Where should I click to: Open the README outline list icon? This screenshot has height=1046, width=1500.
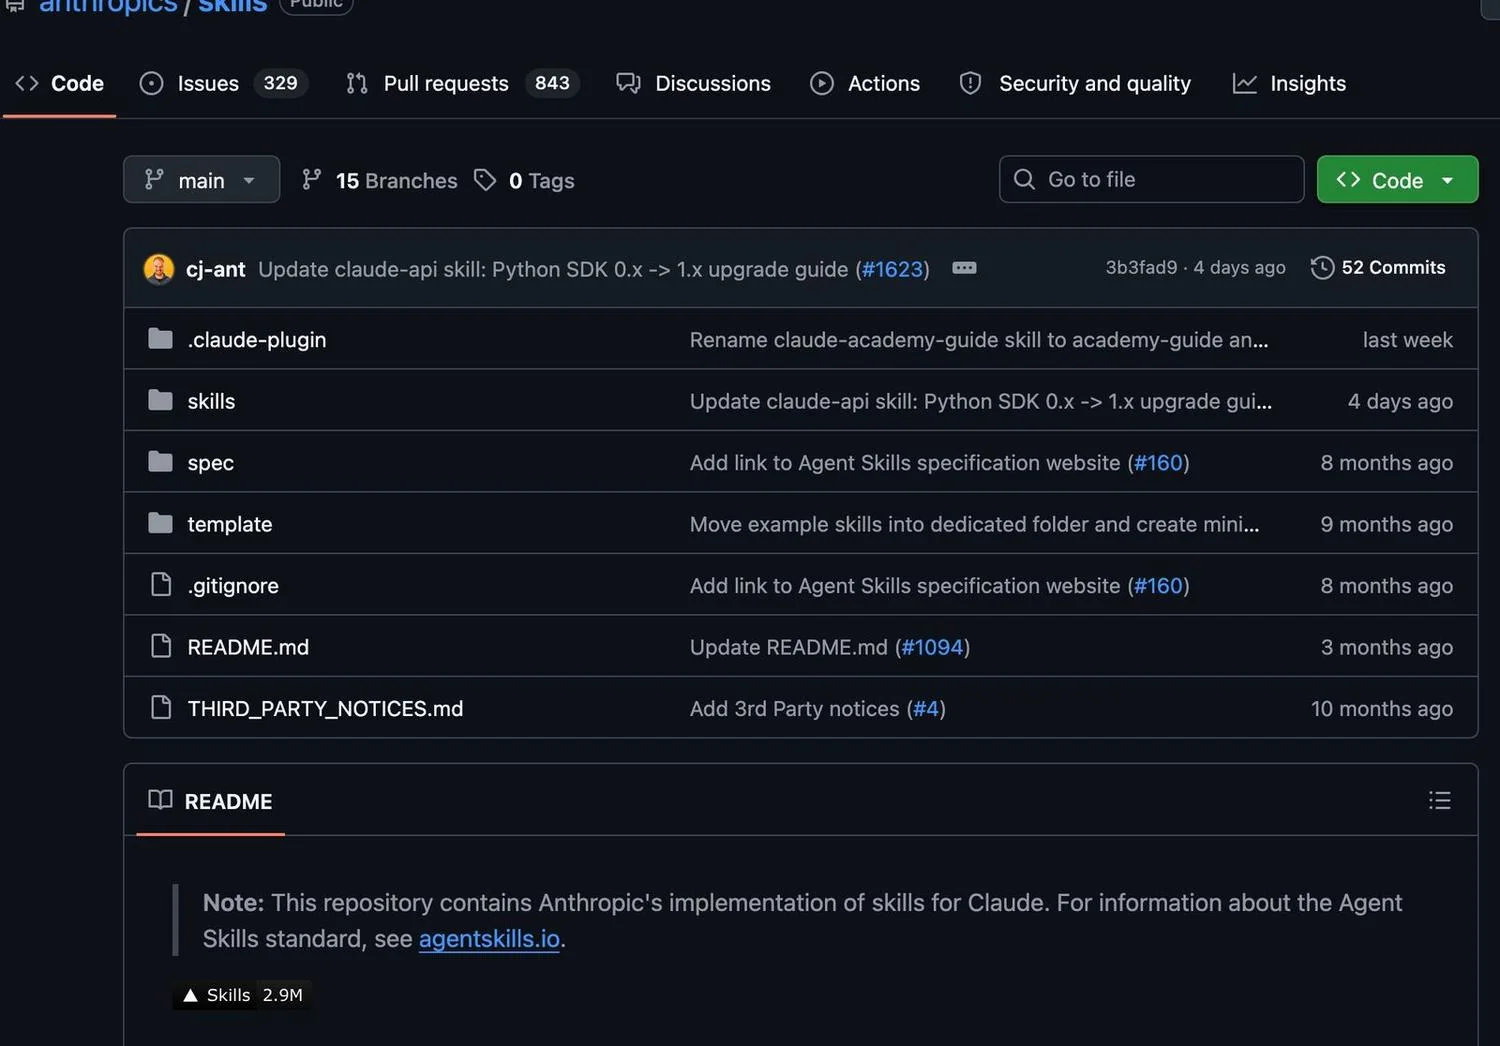[1439, 800]
